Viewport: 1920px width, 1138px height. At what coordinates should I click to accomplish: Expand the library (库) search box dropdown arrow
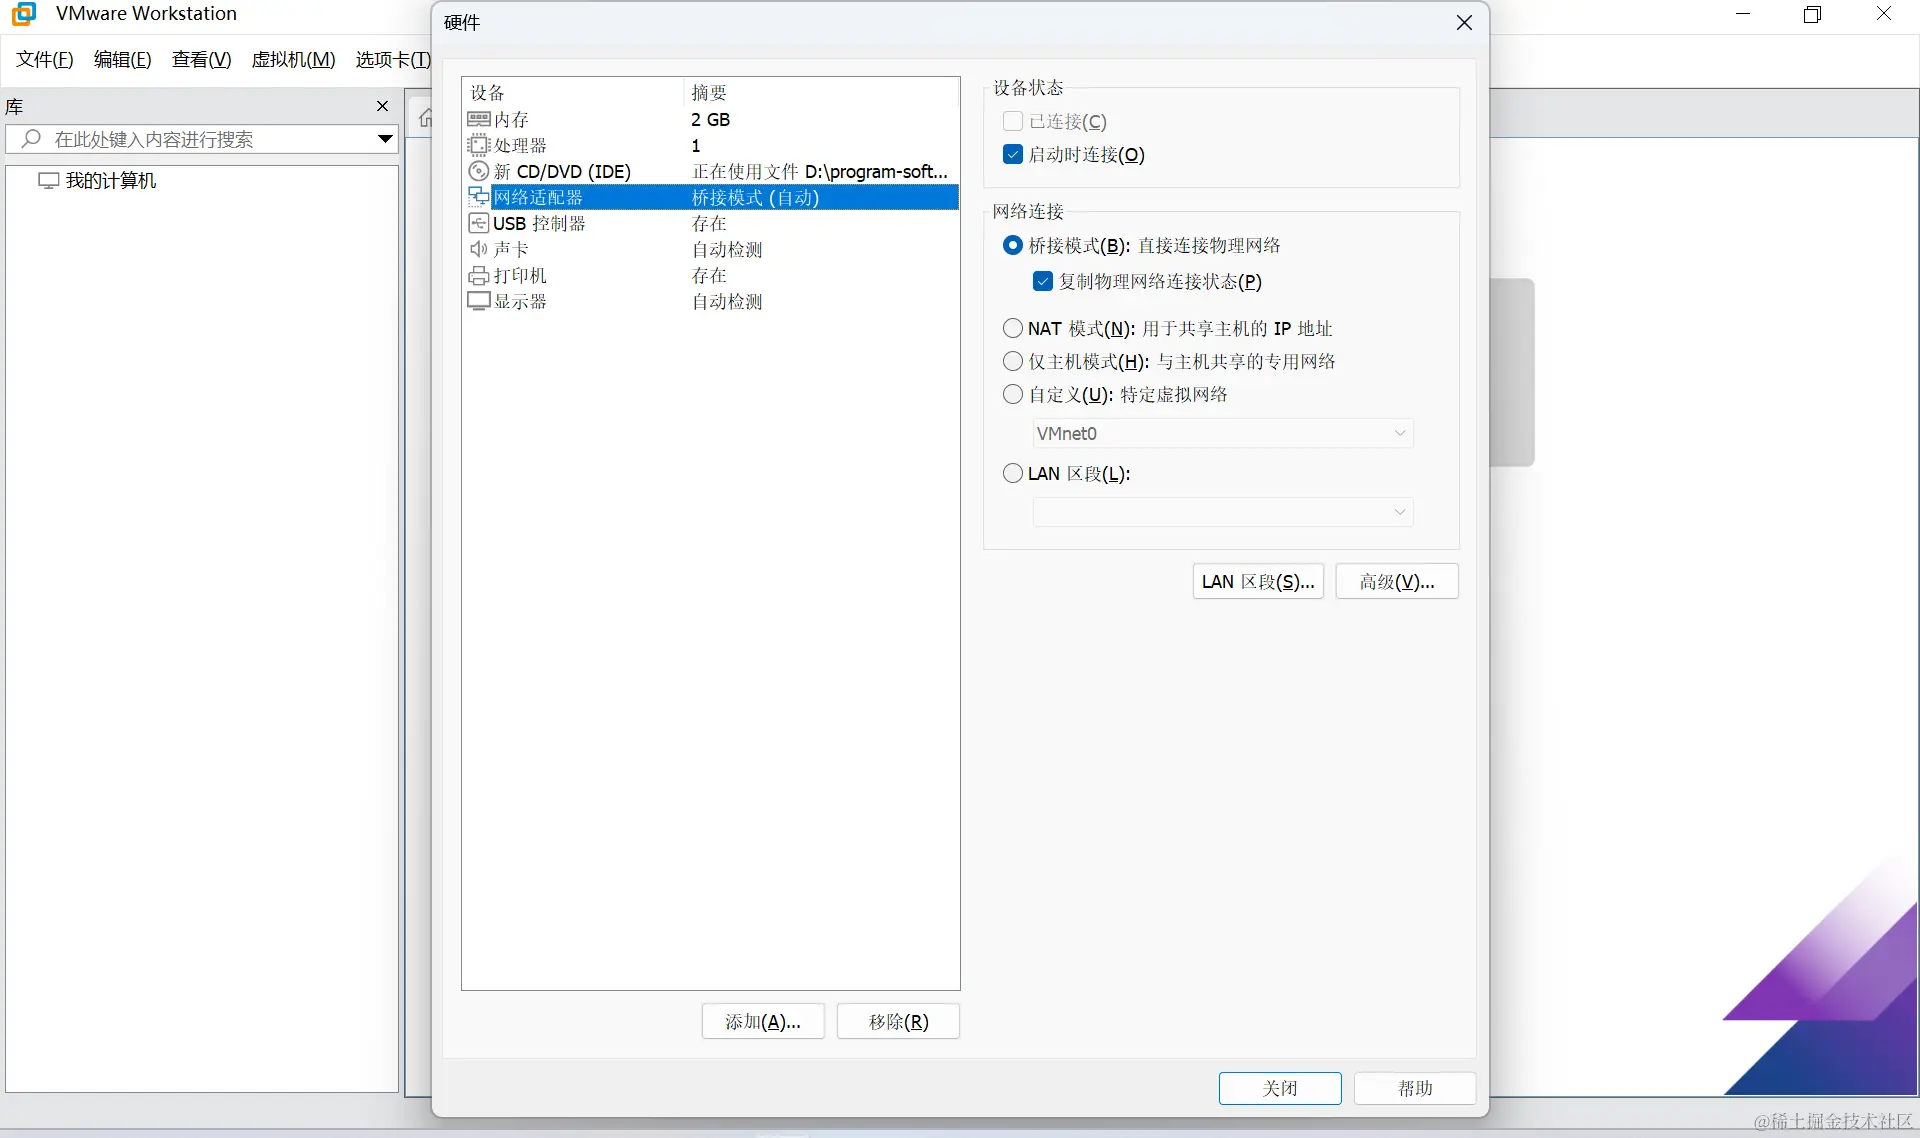tap(385, 140)
